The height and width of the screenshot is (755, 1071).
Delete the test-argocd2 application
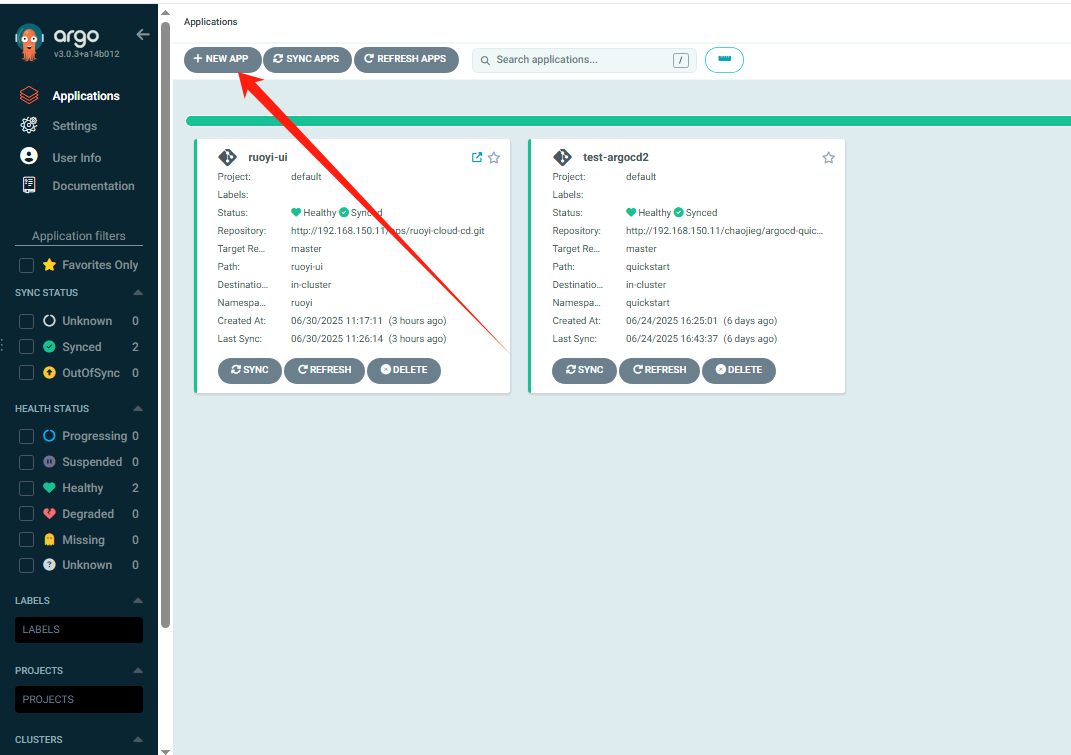click(x=738, y=370)
